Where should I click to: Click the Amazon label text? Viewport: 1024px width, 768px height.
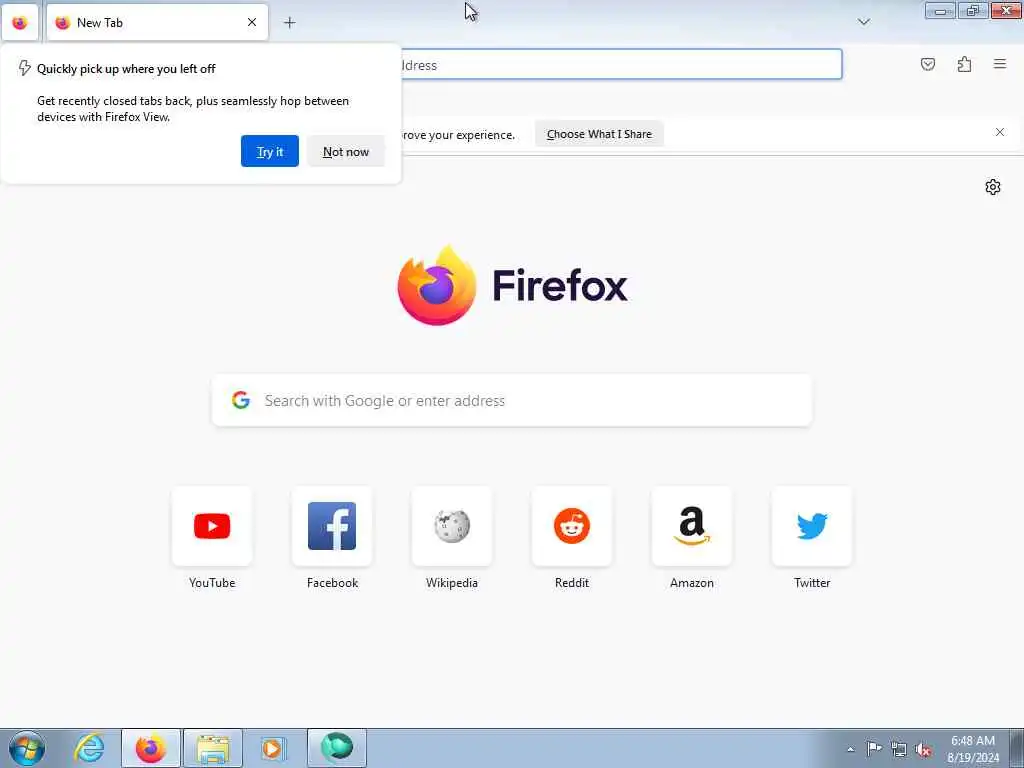coord(692,583)
